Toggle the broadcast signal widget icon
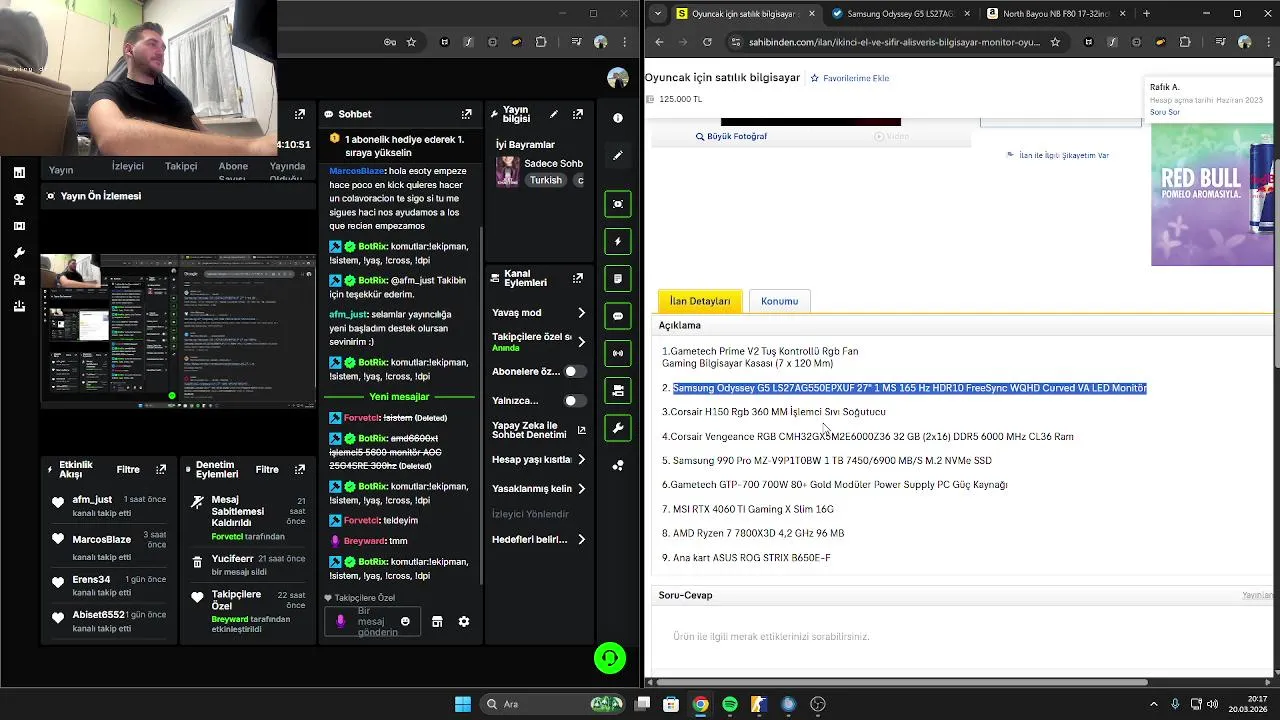 (618, 353)
